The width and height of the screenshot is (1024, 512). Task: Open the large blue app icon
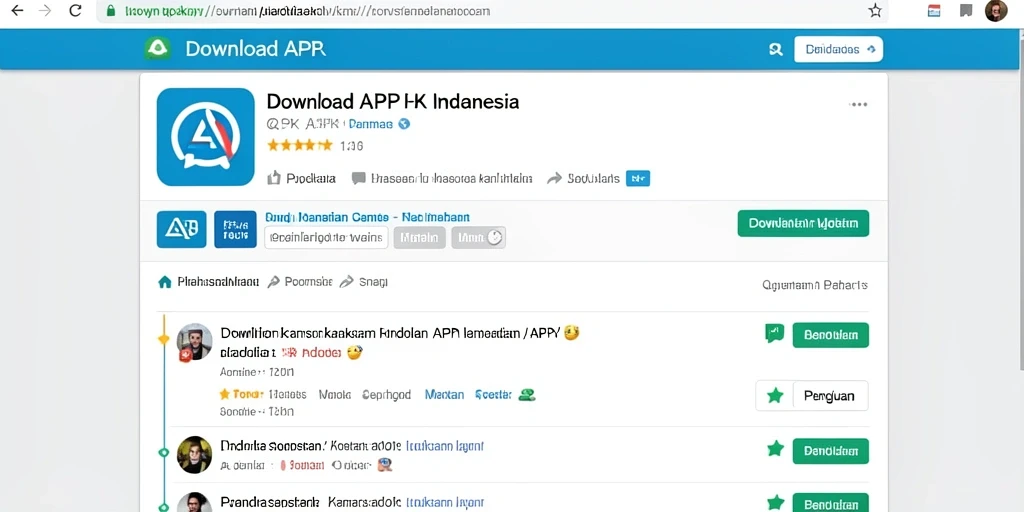[x=206, y=137]
